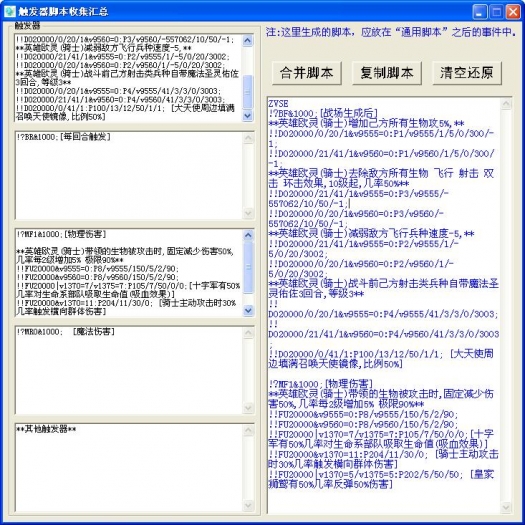
Task: Click the 十字军有50% line in the left box
Action: click(x=129, y=290)
